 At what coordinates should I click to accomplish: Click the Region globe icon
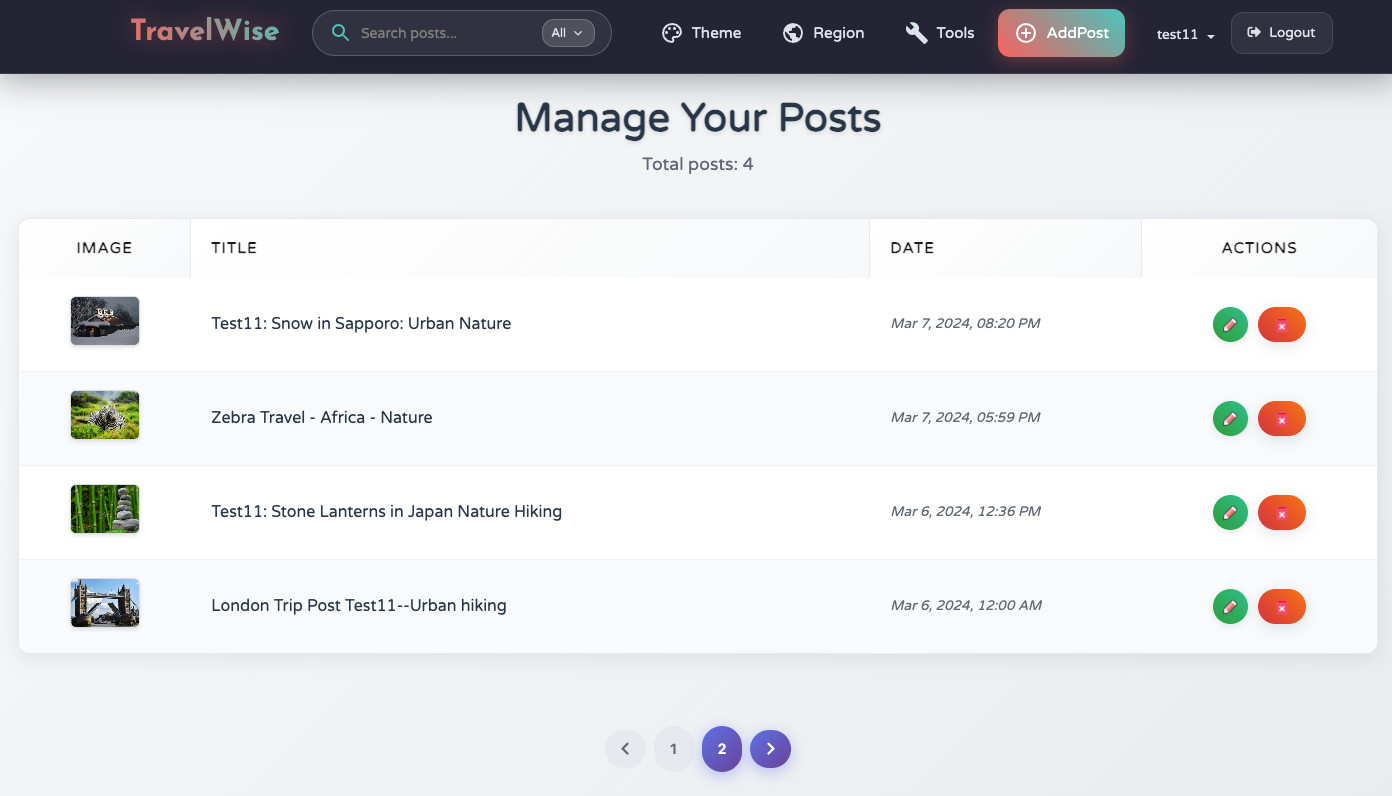click(793, 33)
